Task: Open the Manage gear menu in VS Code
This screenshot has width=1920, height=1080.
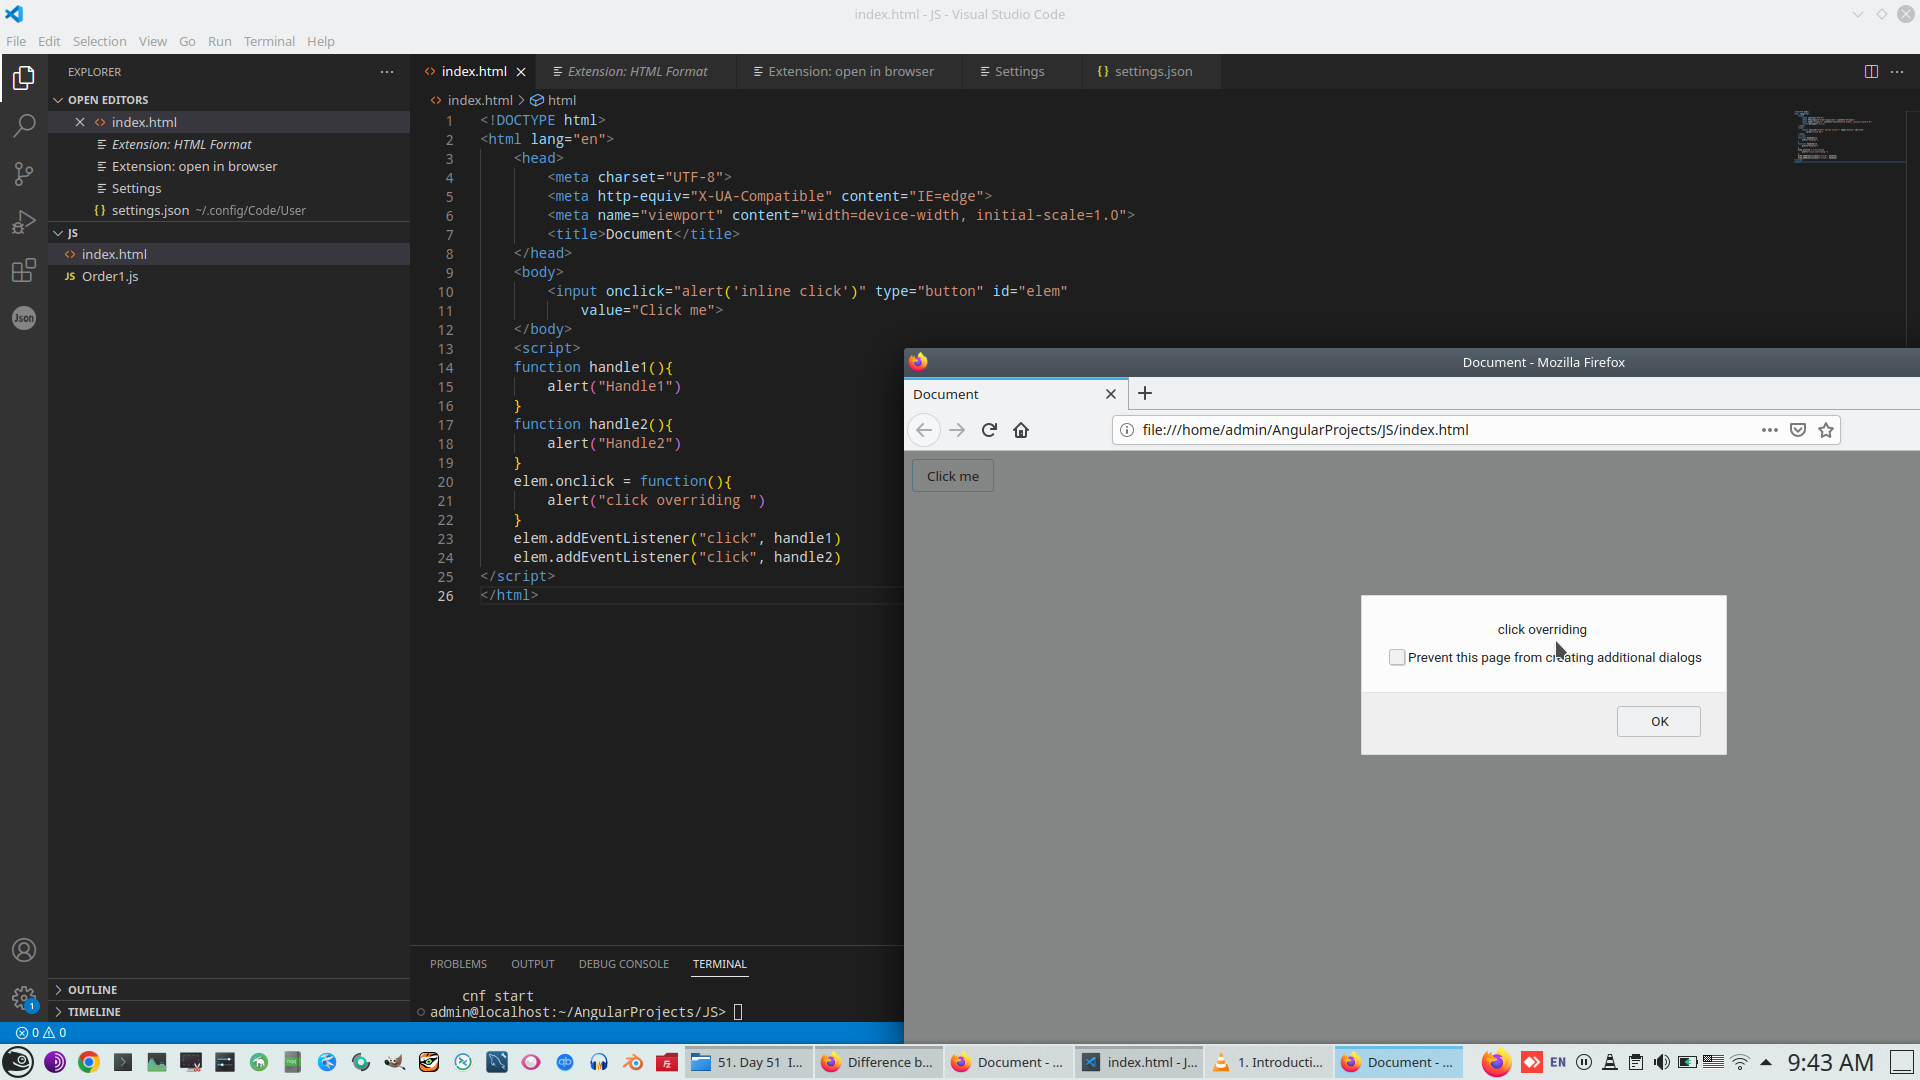Action: point(24,998)
